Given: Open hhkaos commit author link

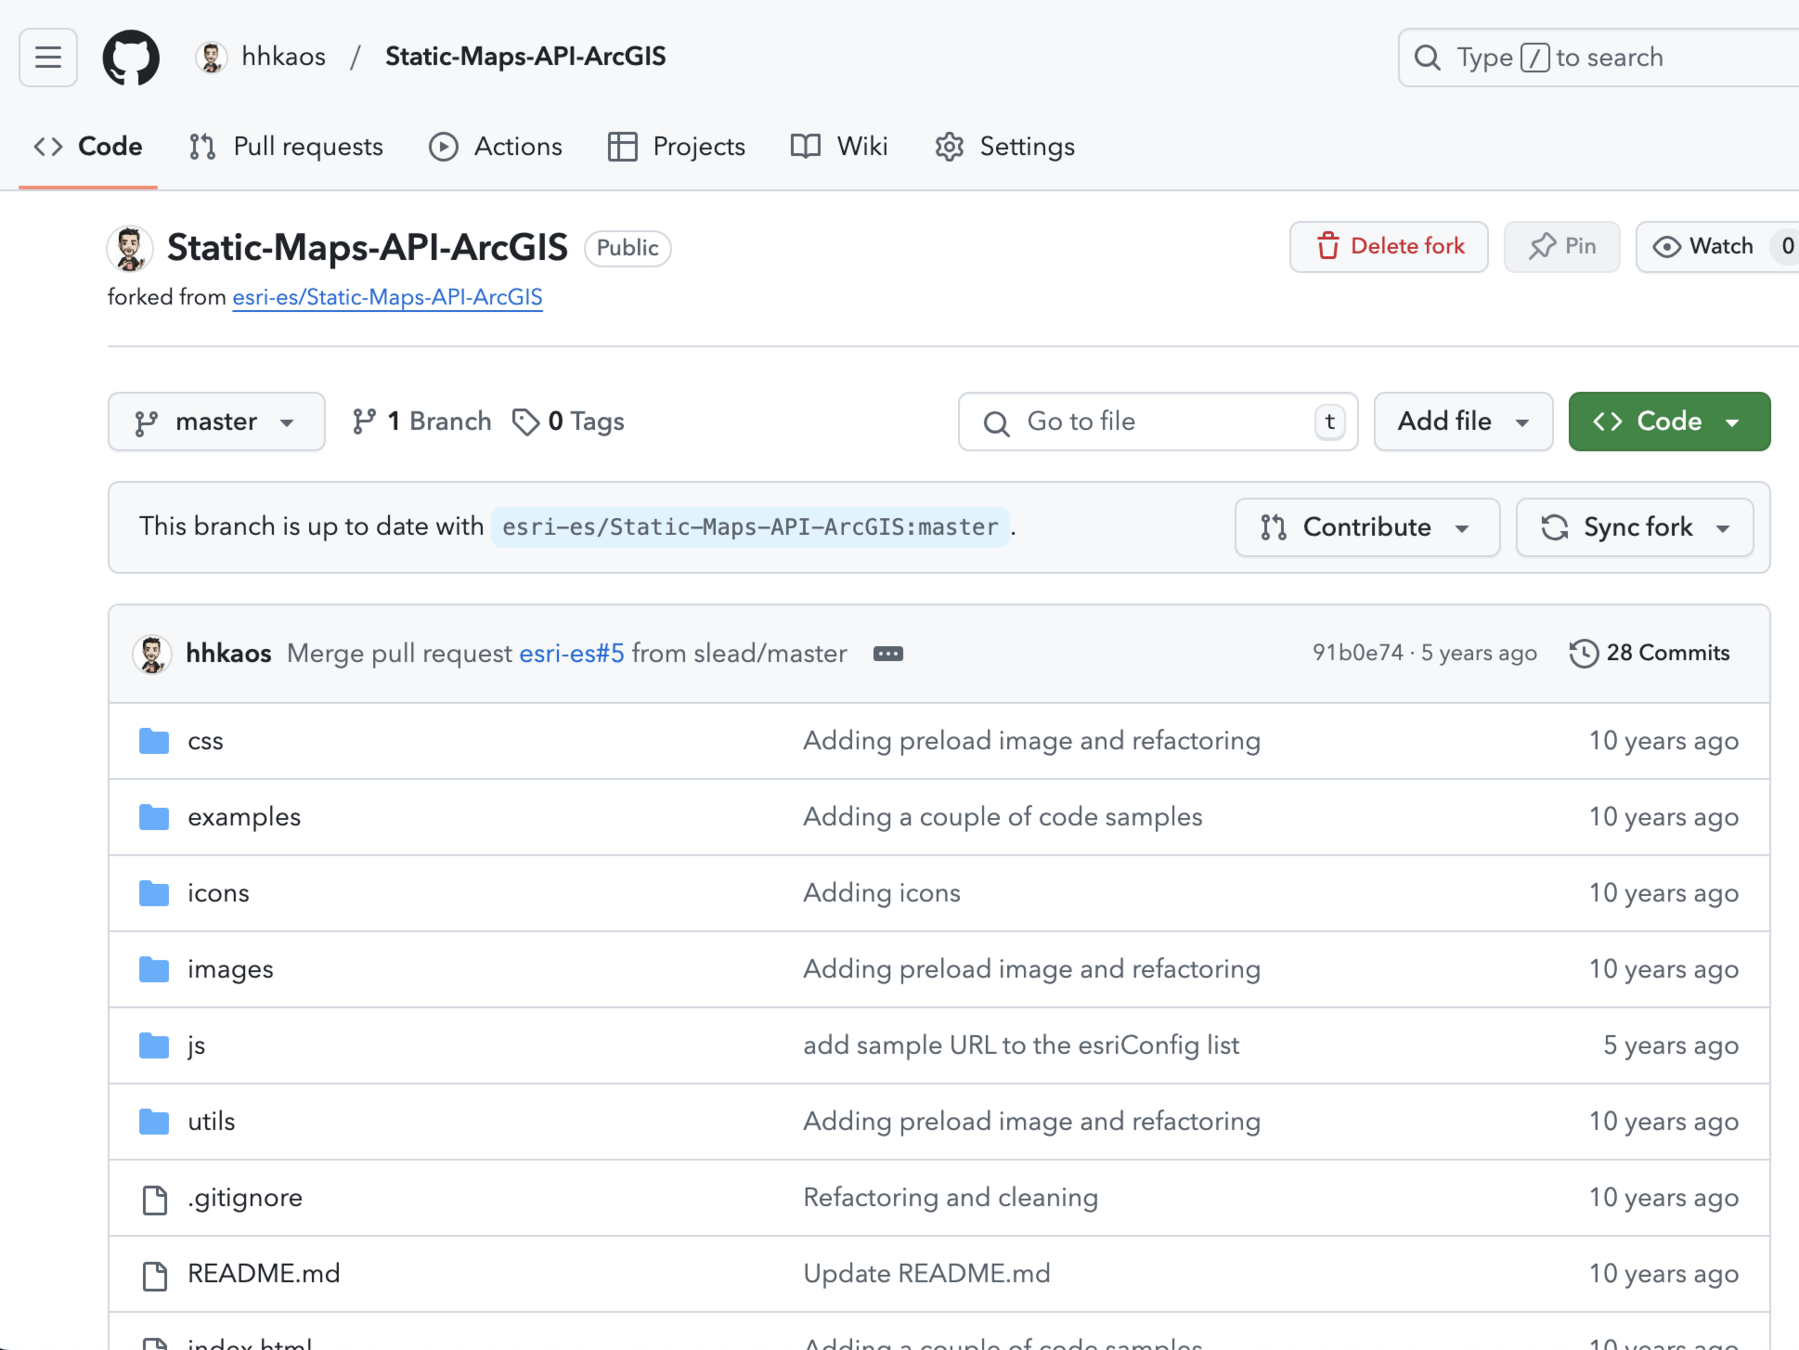Looking at the screenshot, I should (x=228, y=654).
